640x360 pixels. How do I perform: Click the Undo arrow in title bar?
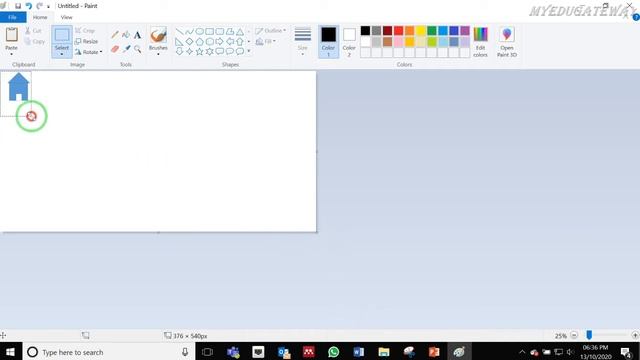pos(29,6)
